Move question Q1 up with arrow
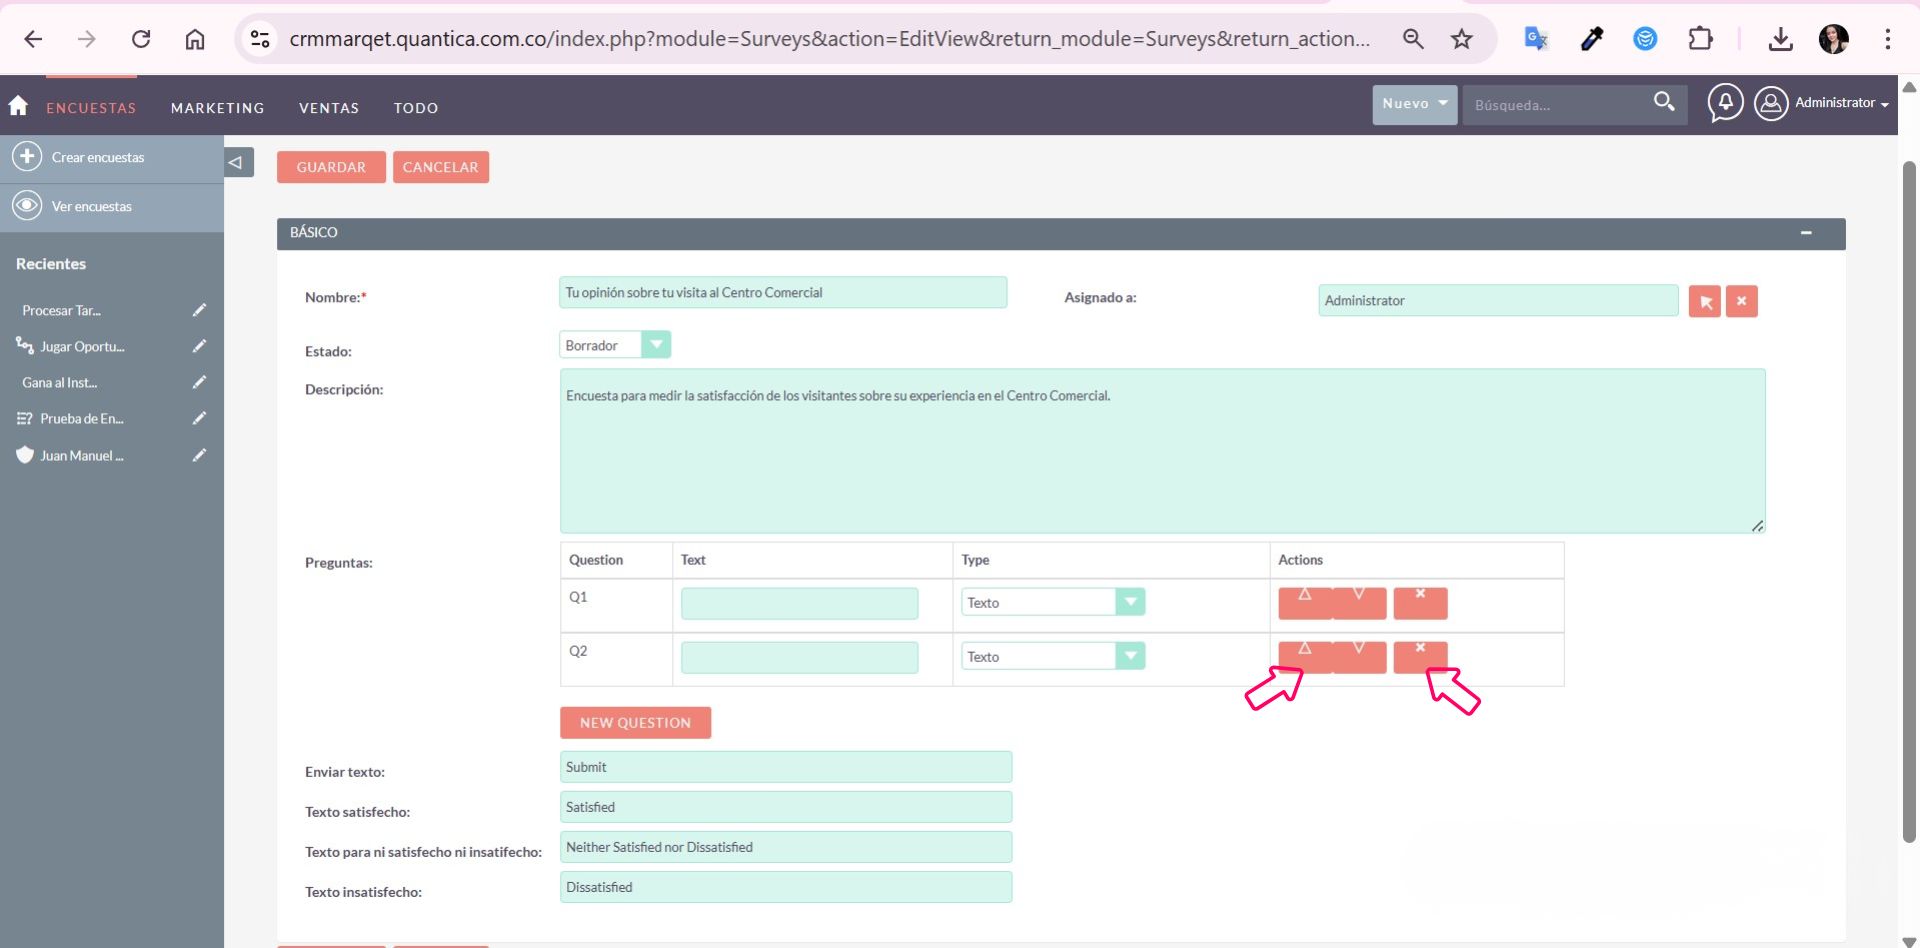 pos(1304,603)
